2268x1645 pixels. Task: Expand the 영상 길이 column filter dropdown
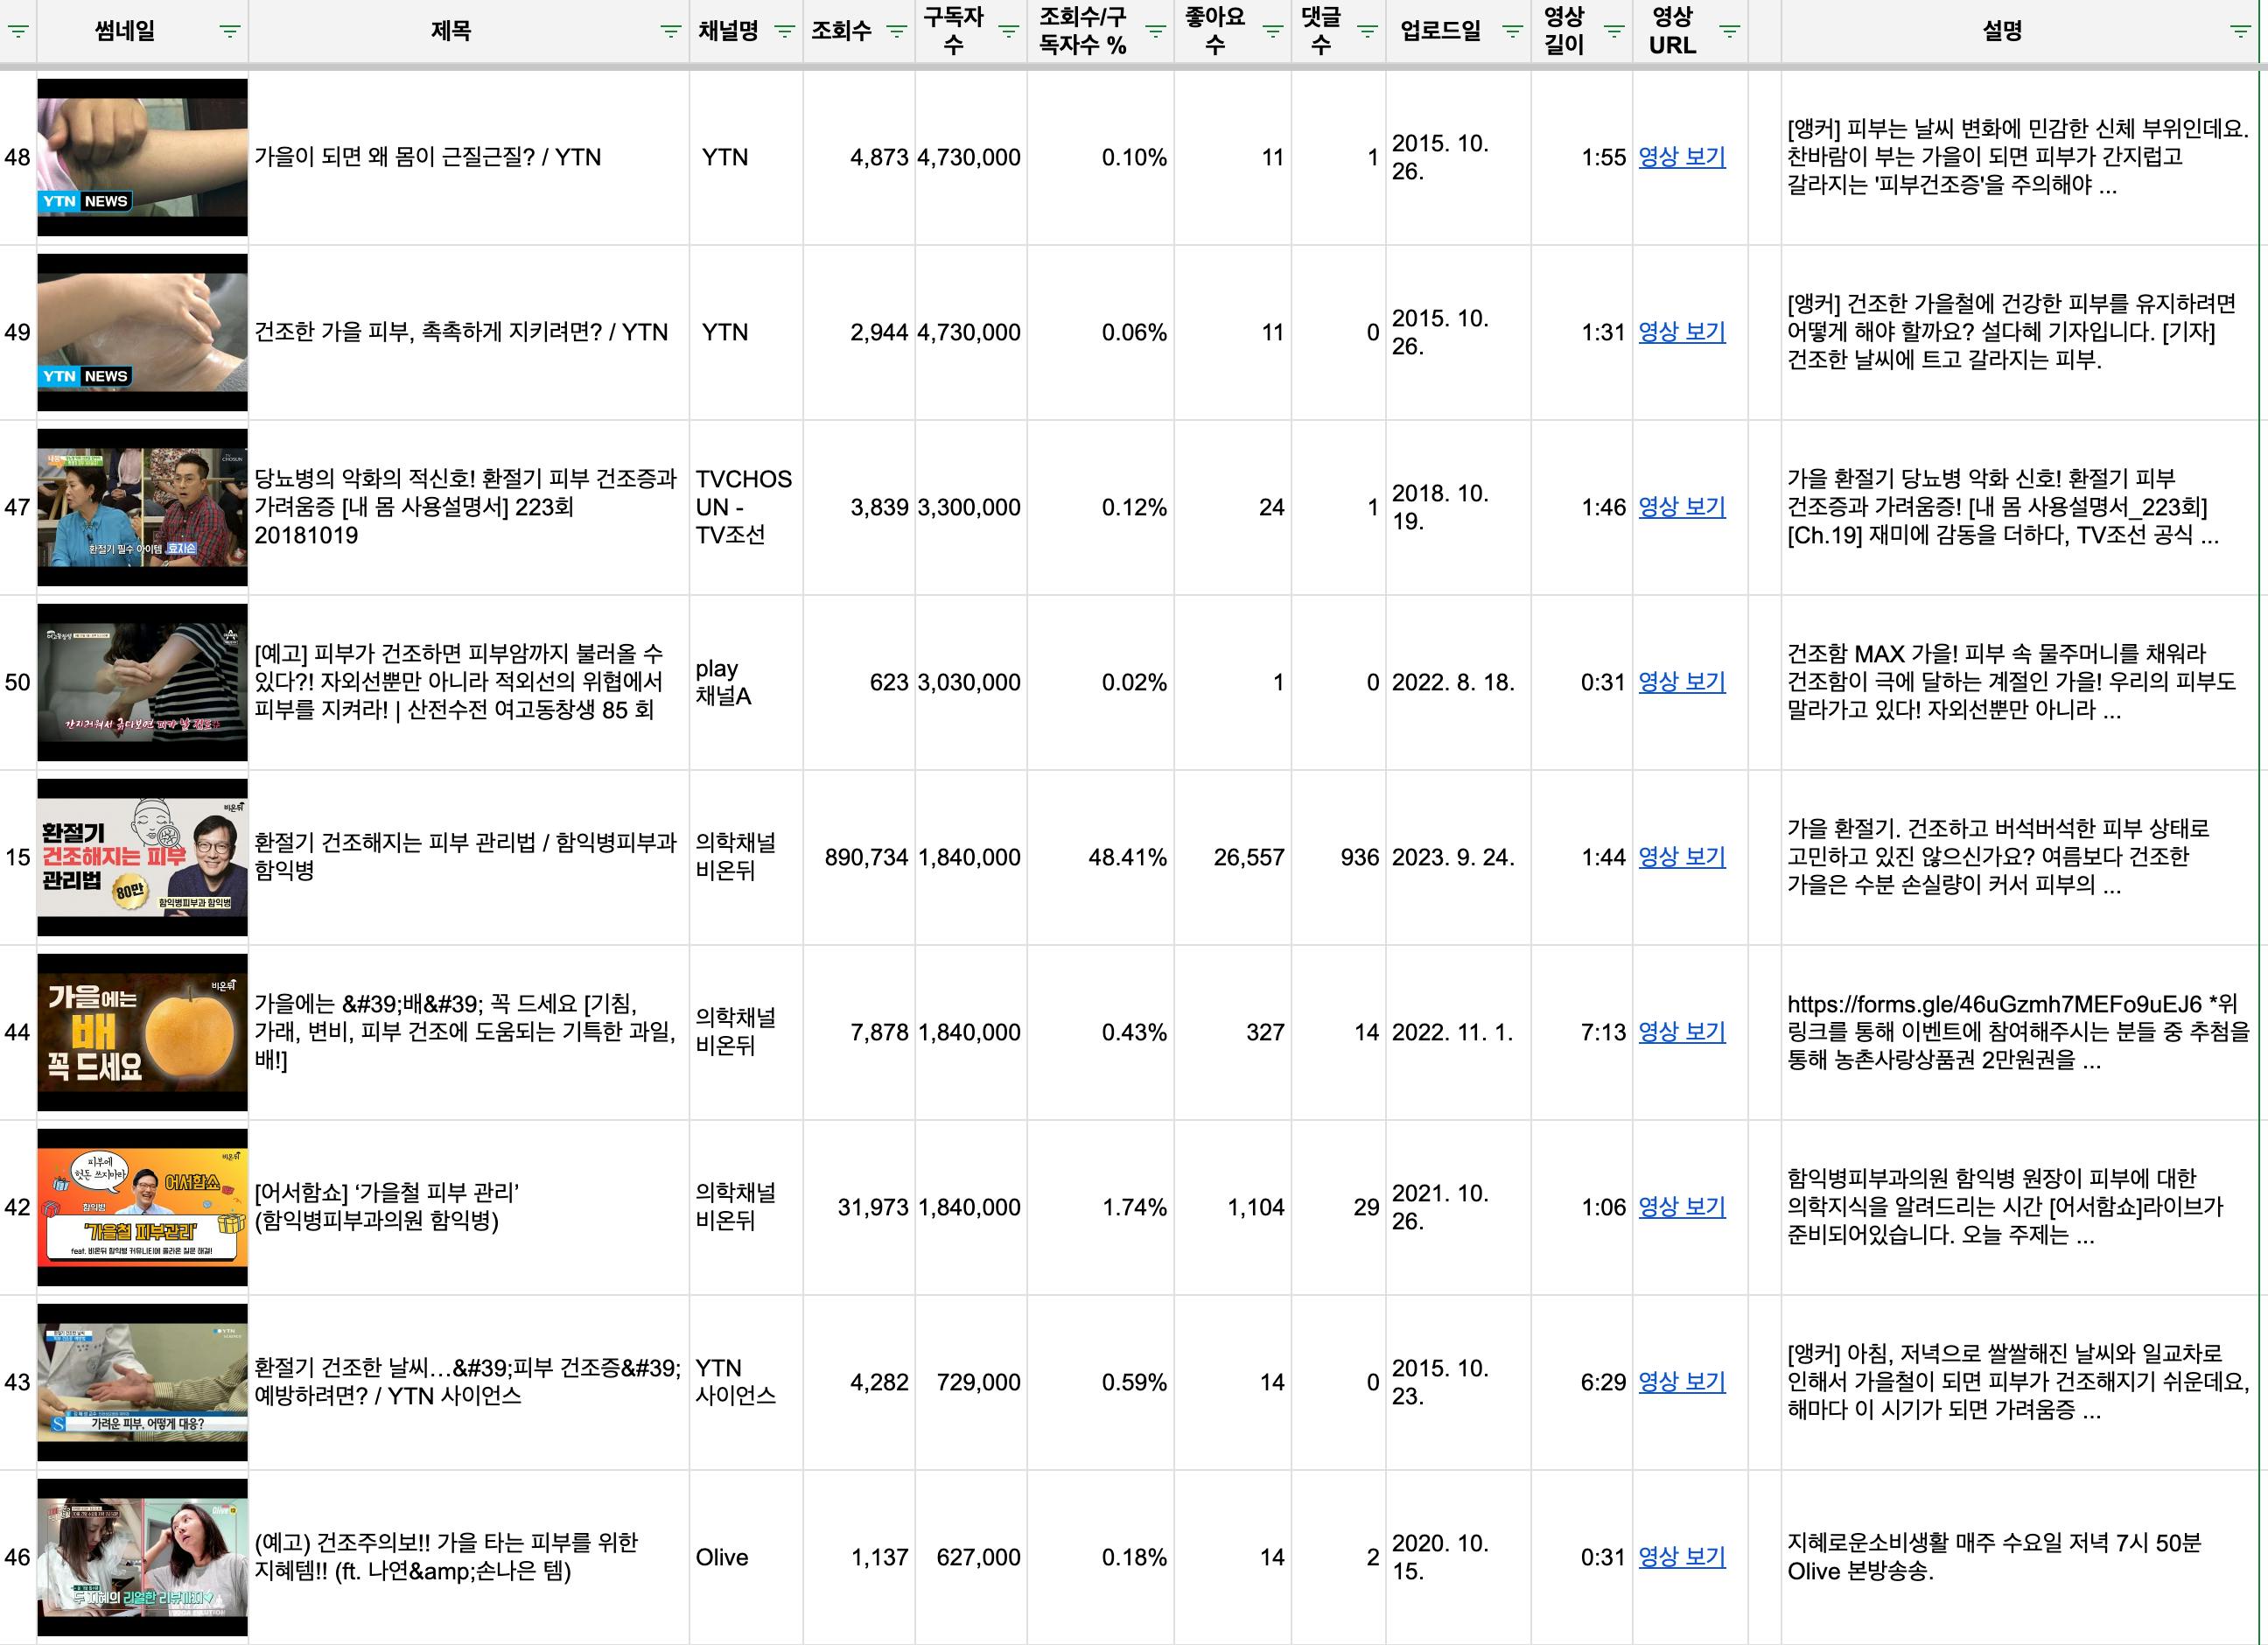click(x=1613, y=31)
